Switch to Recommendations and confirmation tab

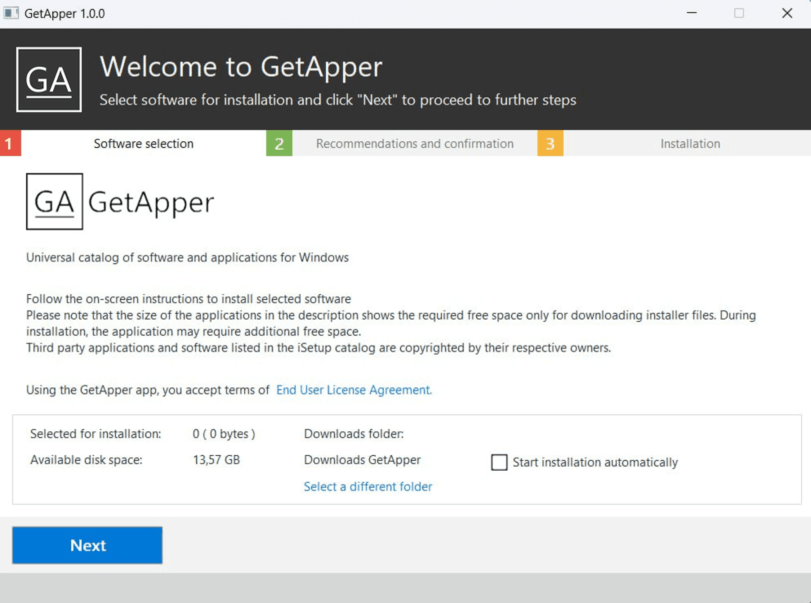tap(414, 143)
